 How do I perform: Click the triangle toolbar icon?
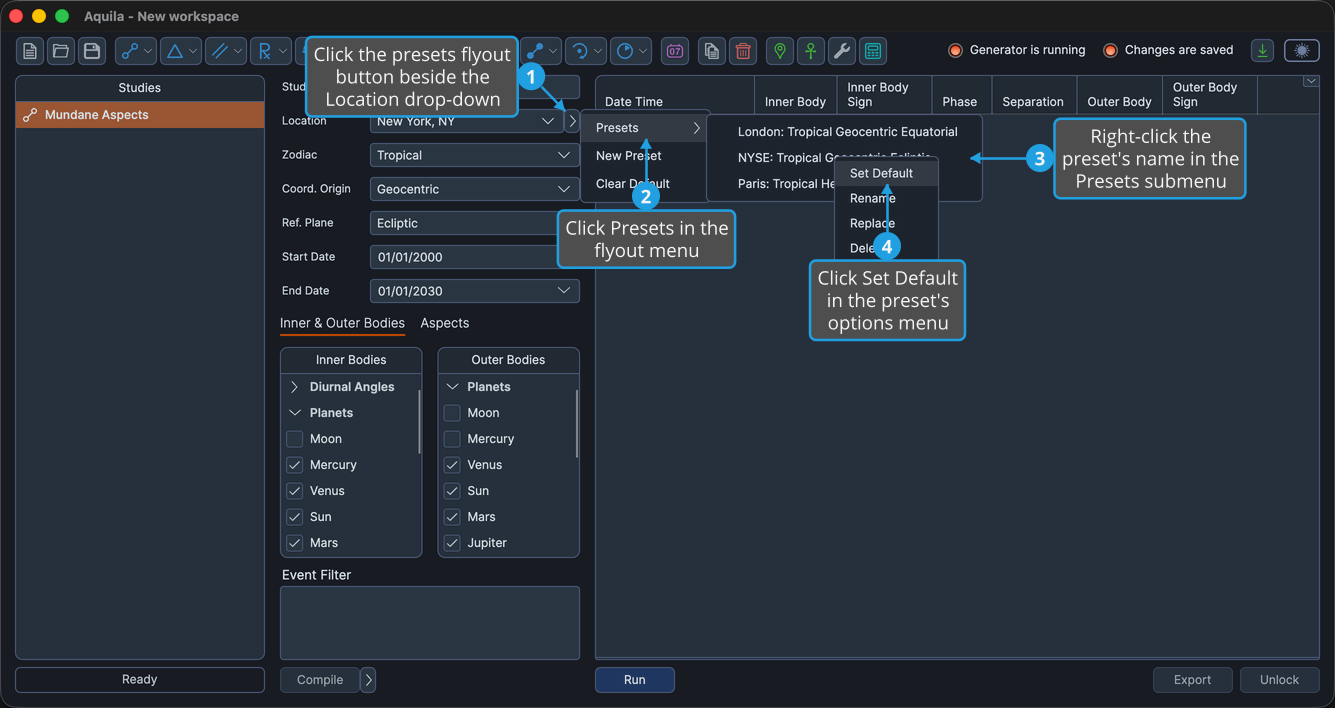175,51
